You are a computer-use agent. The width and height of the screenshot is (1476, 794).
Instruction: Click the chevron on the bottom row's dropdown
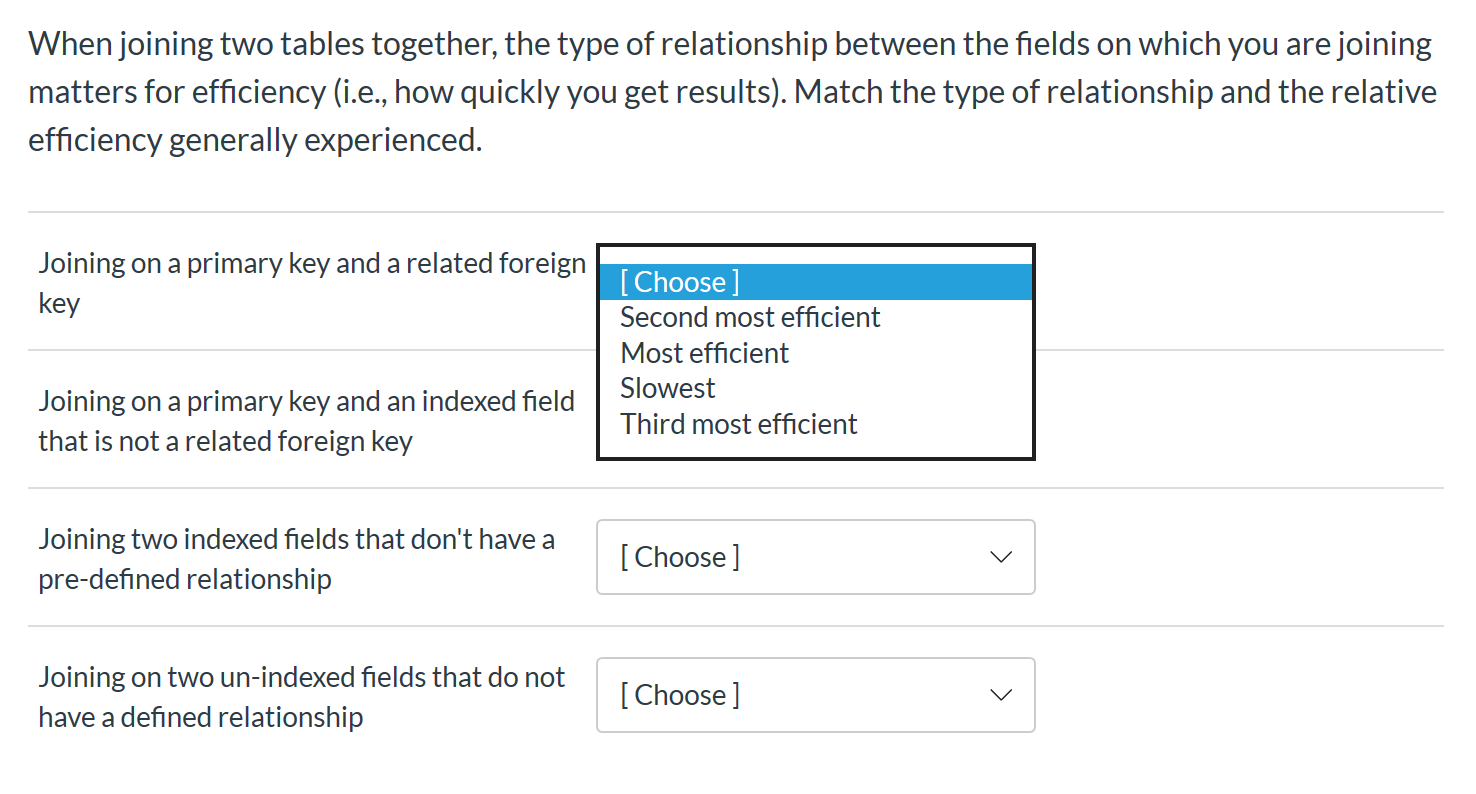click(x=1001, y=695)
